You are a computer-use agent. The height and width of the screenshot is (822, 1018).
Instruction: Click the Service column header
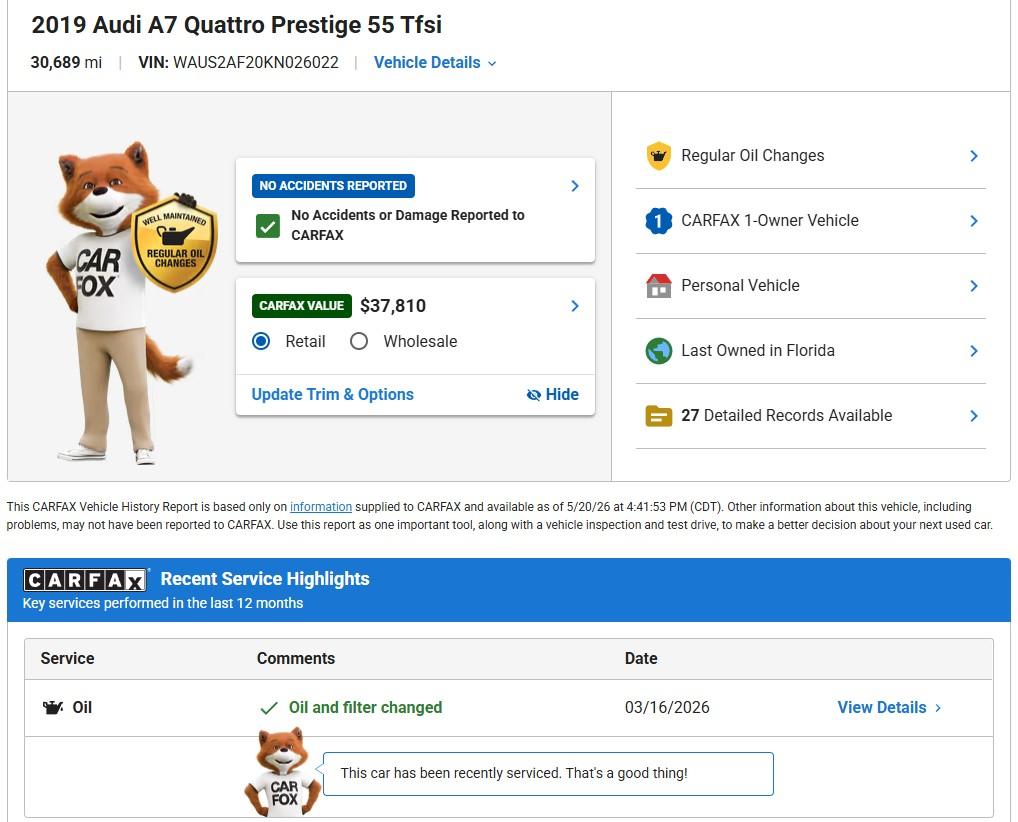click(x=68, y=658)
